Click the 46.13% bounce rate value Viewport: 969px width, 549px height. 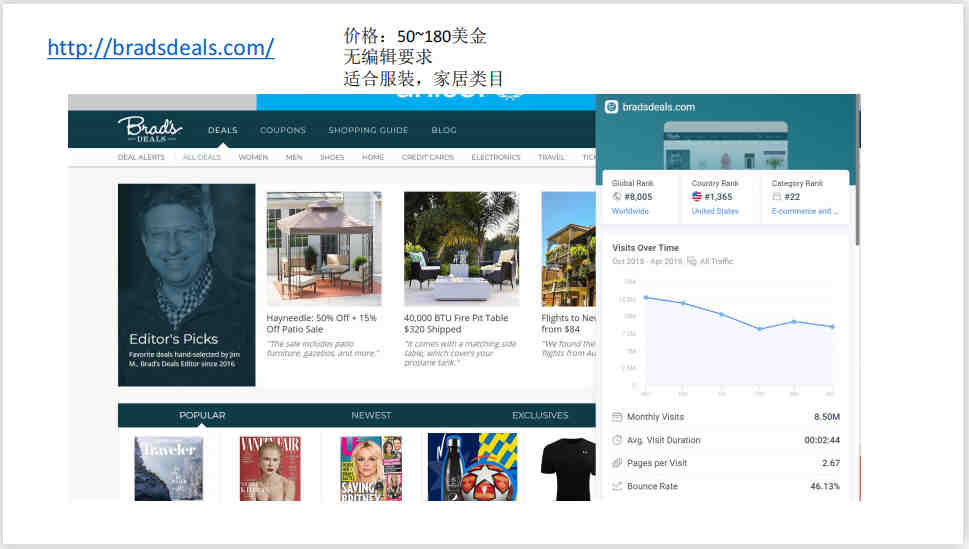825,487
